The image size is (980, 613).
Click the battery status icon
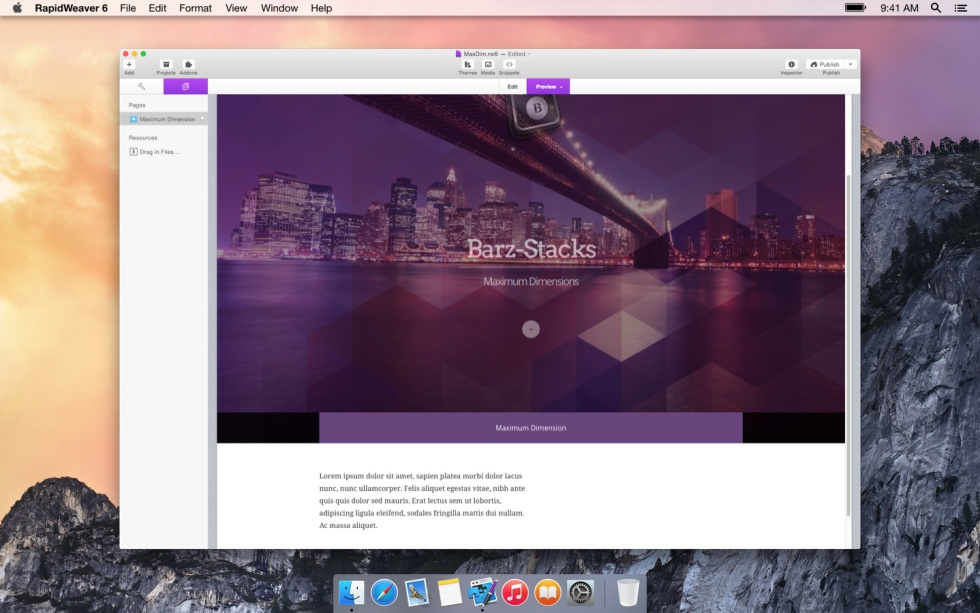tap(855, 8)
